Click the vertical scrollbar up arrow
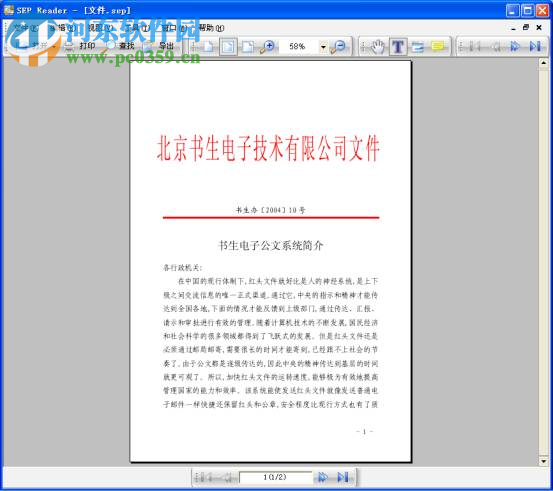 (x=543, y=63)
